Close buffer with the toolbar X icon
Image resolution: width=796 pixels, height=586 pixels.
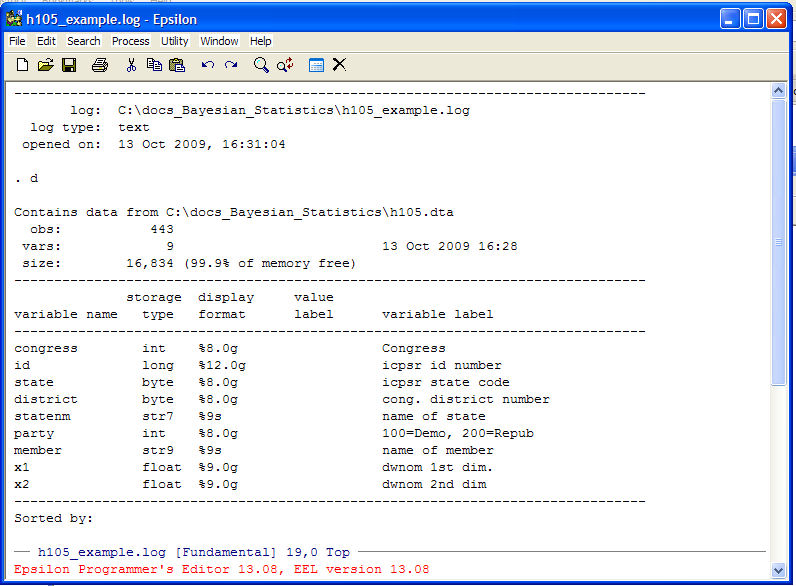[x=339, y=65]
